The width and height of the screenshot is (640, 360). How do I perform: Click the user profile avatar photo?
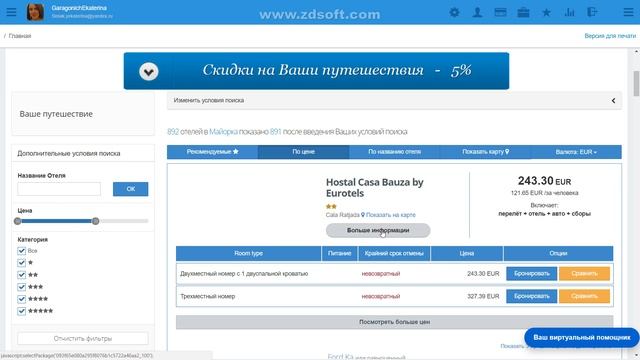click(x=35, y=12)
